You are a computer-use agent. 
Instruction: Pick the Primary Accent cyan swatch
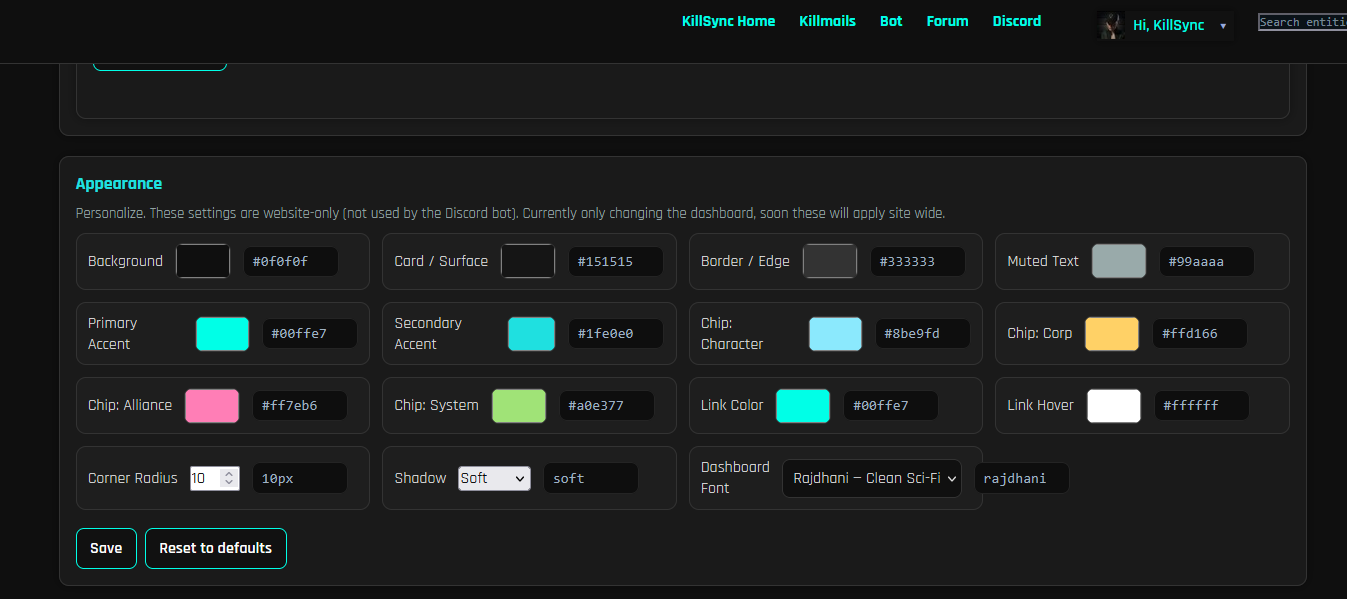pos(222,334)
